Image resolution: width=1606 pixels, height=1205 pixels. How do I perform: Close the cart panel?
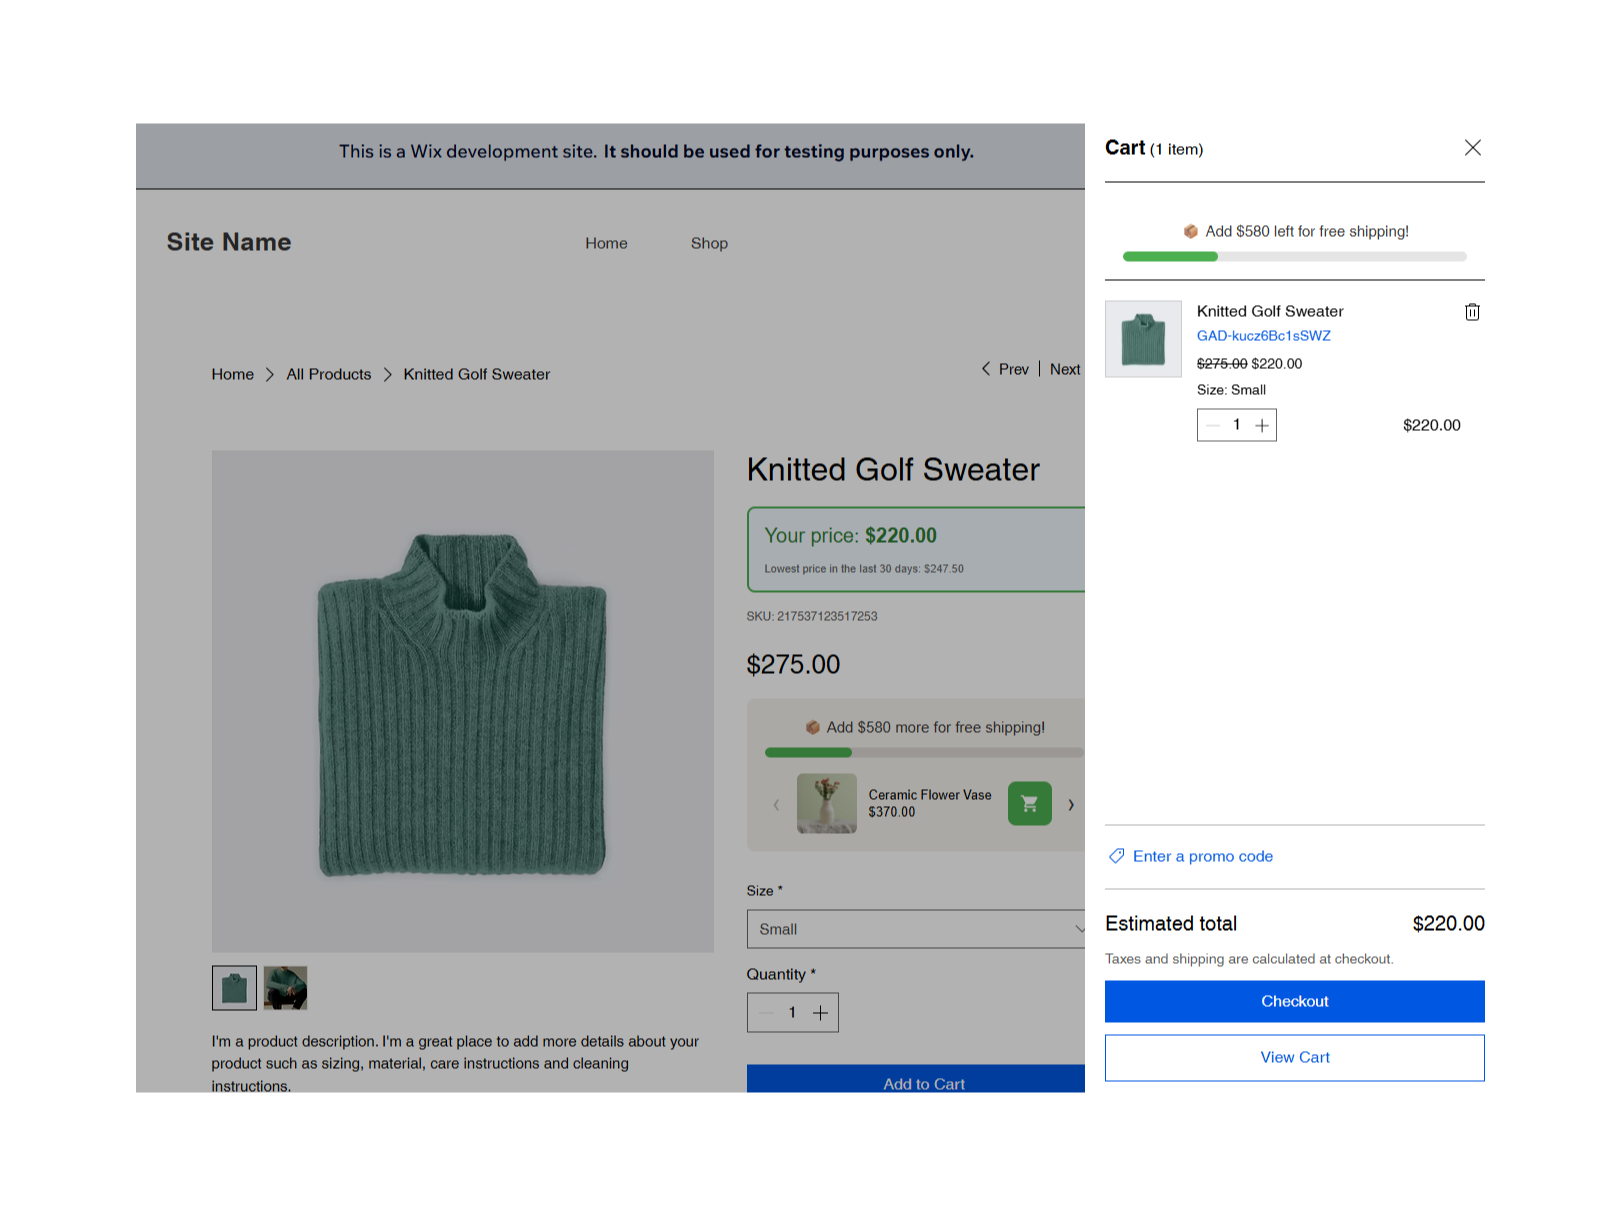point(1472,148)
